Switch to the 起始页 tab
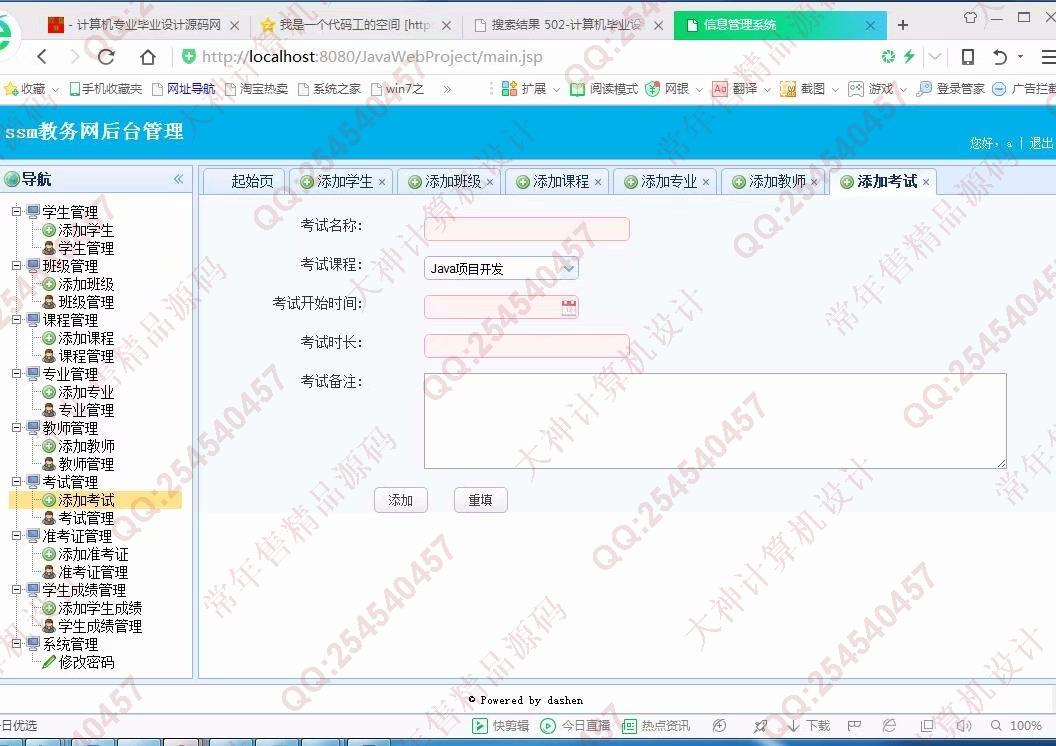Image resolution: width=1056 pixels, height=746 pixels. 244,182
